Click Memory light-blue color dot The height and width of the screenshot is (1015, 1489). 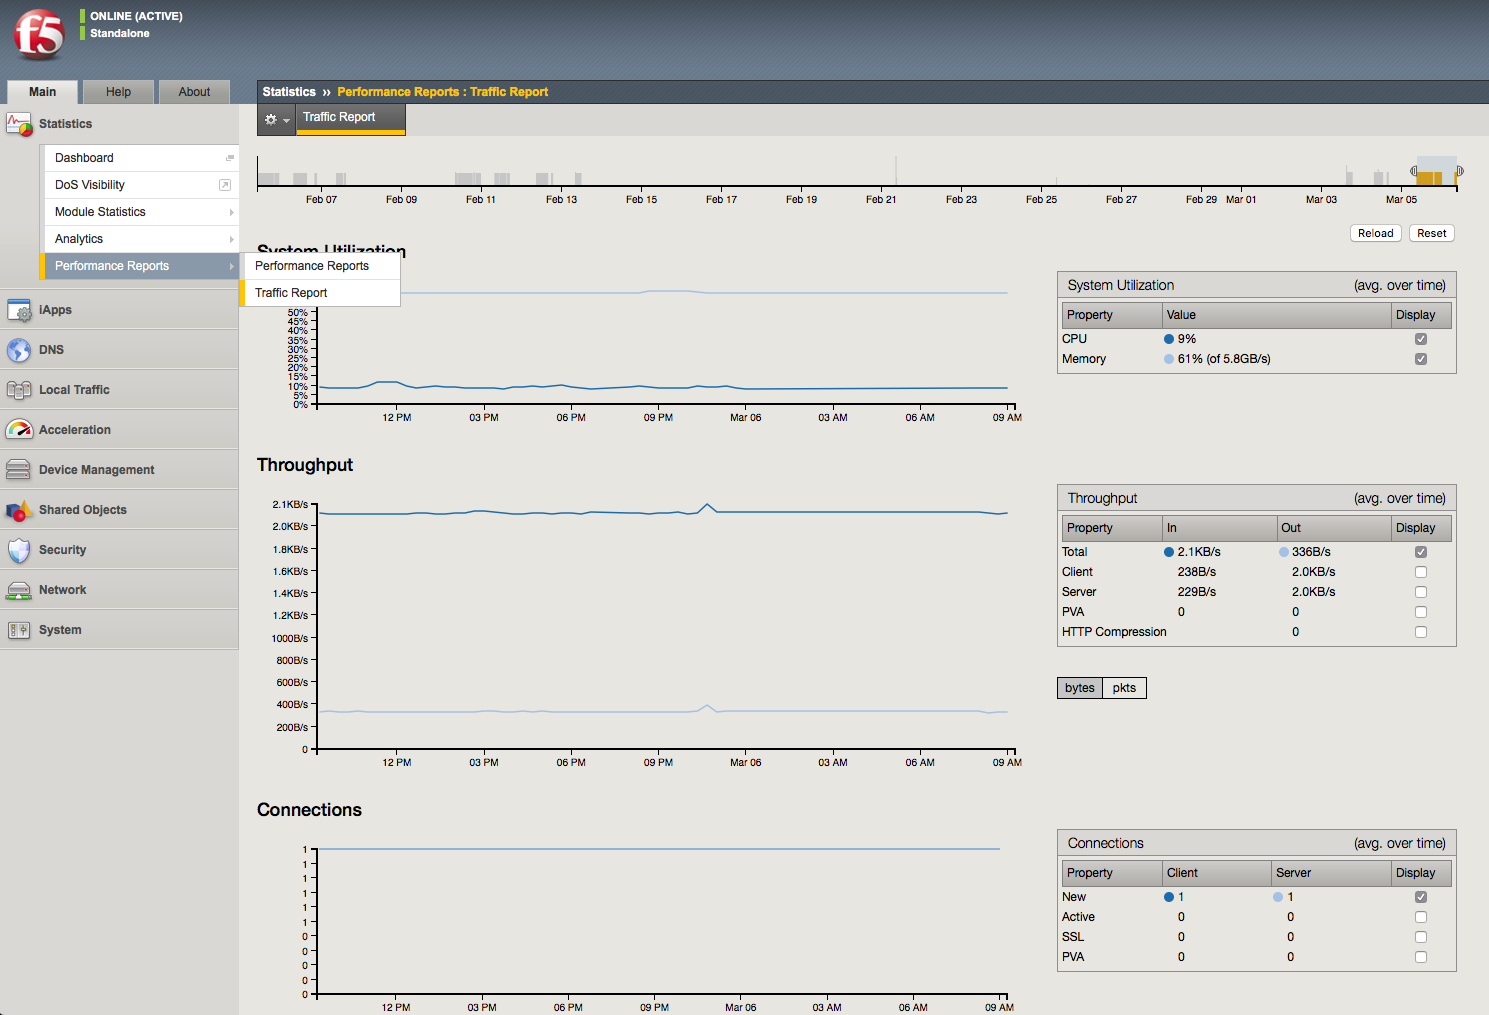click(x=1169, y=359)
